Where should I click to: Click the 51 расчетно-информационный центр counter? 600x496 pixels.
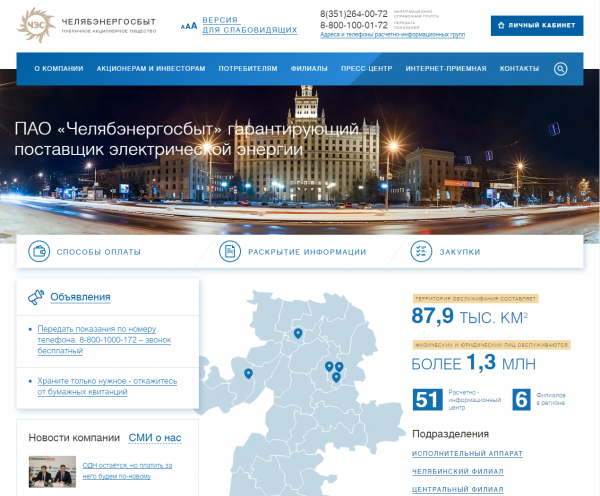coord(457,400)
